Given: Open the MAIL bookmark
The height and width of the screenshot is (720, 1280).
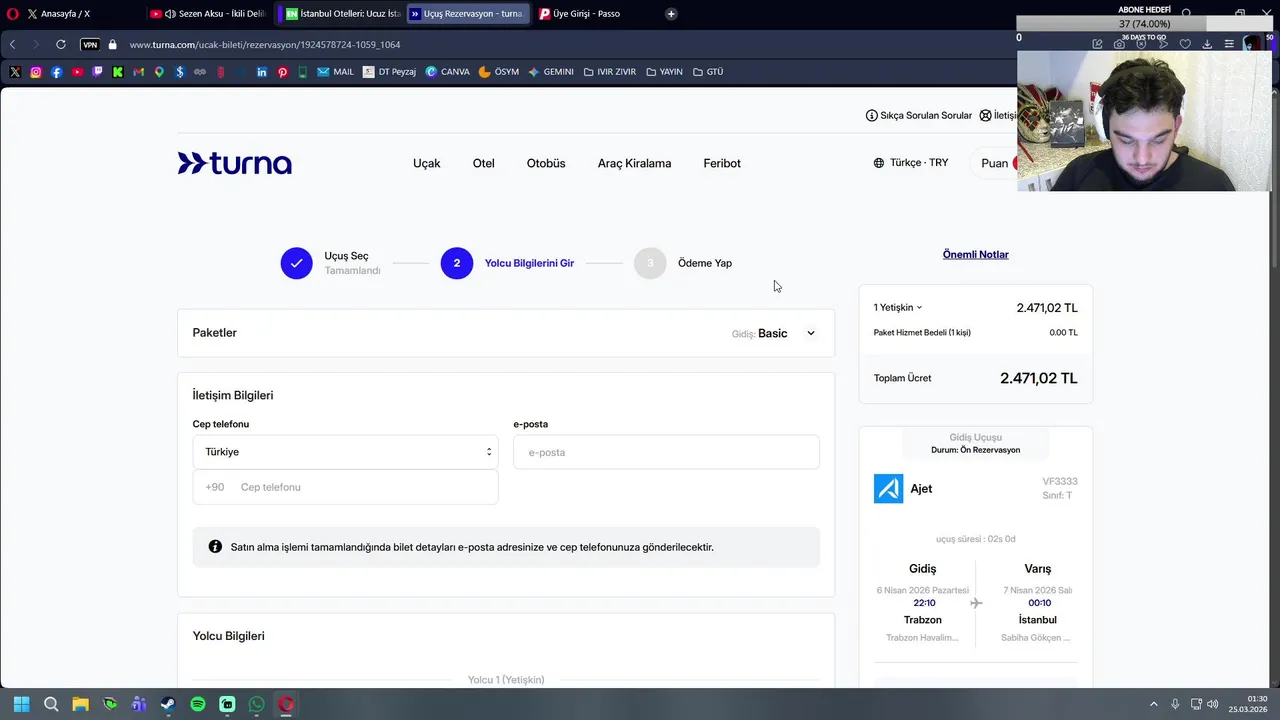Looking at the screenshot, I should [335, 72].
